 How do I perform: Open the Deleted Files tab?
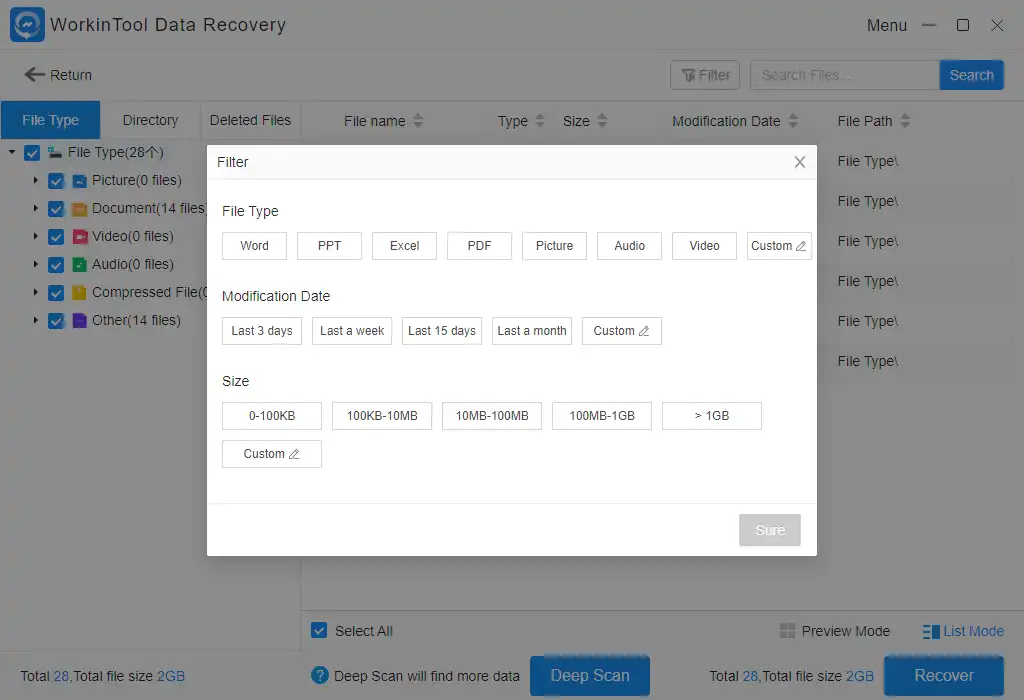coord(250,120)
